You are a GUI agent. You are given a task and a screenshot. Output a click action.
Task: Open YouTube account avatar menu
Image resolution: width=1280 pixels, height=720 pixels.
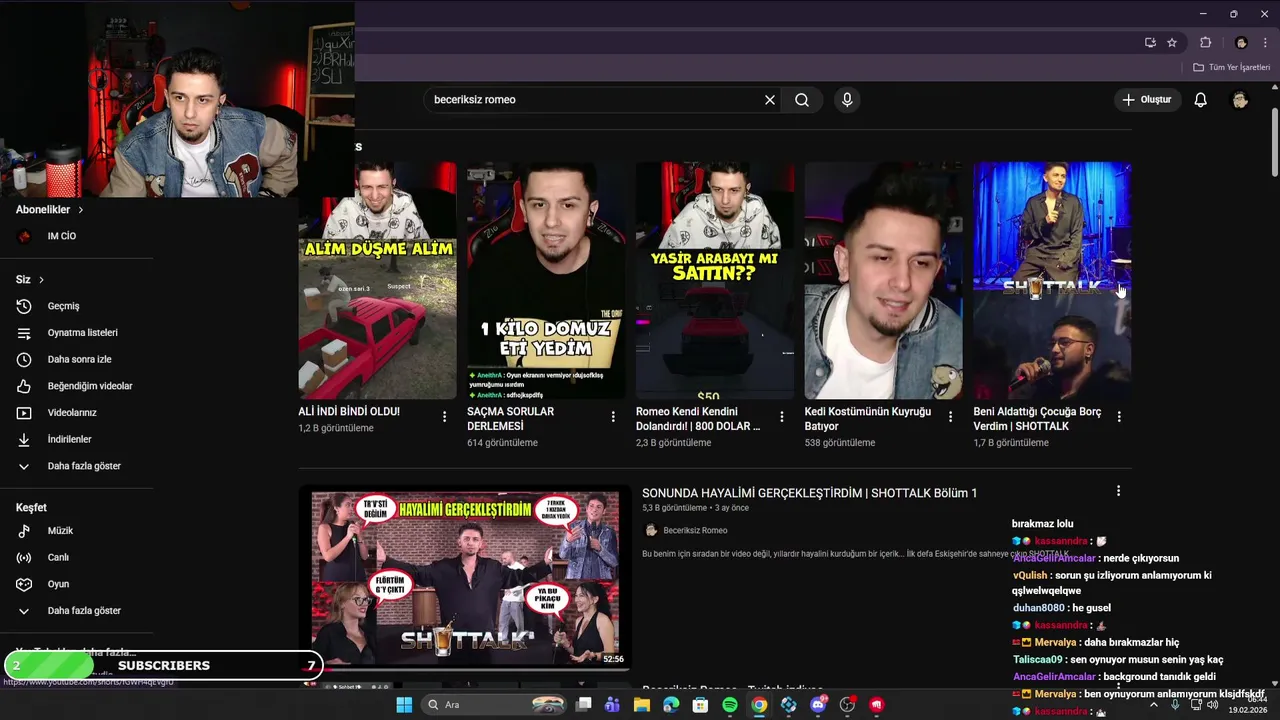coord(1240,100)
